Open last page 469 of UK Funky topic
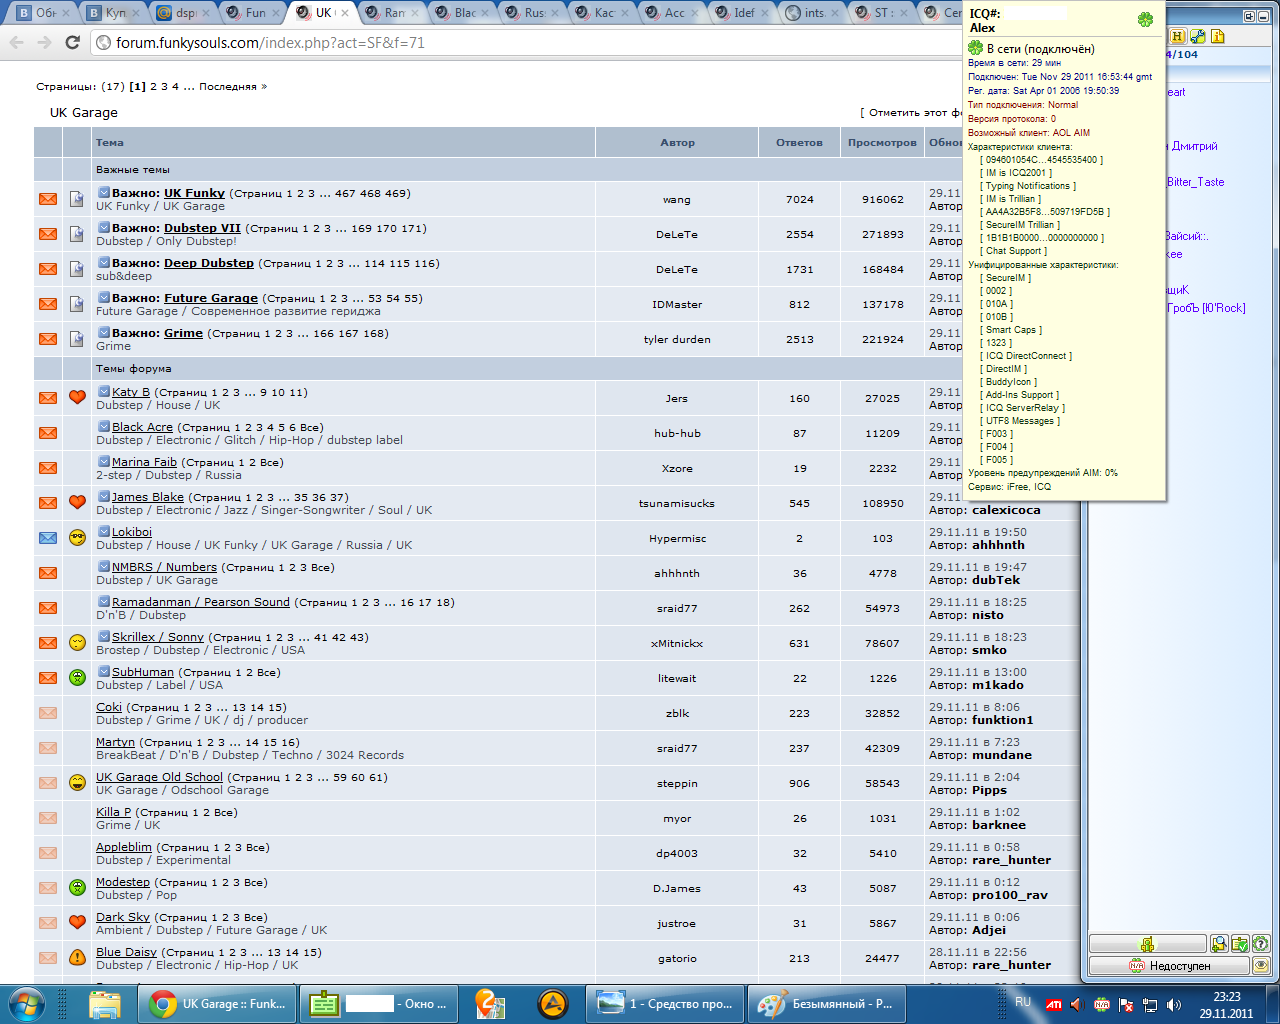Screen dimensions: 1280x1024 pyautogui.click(x=397, y=193)
